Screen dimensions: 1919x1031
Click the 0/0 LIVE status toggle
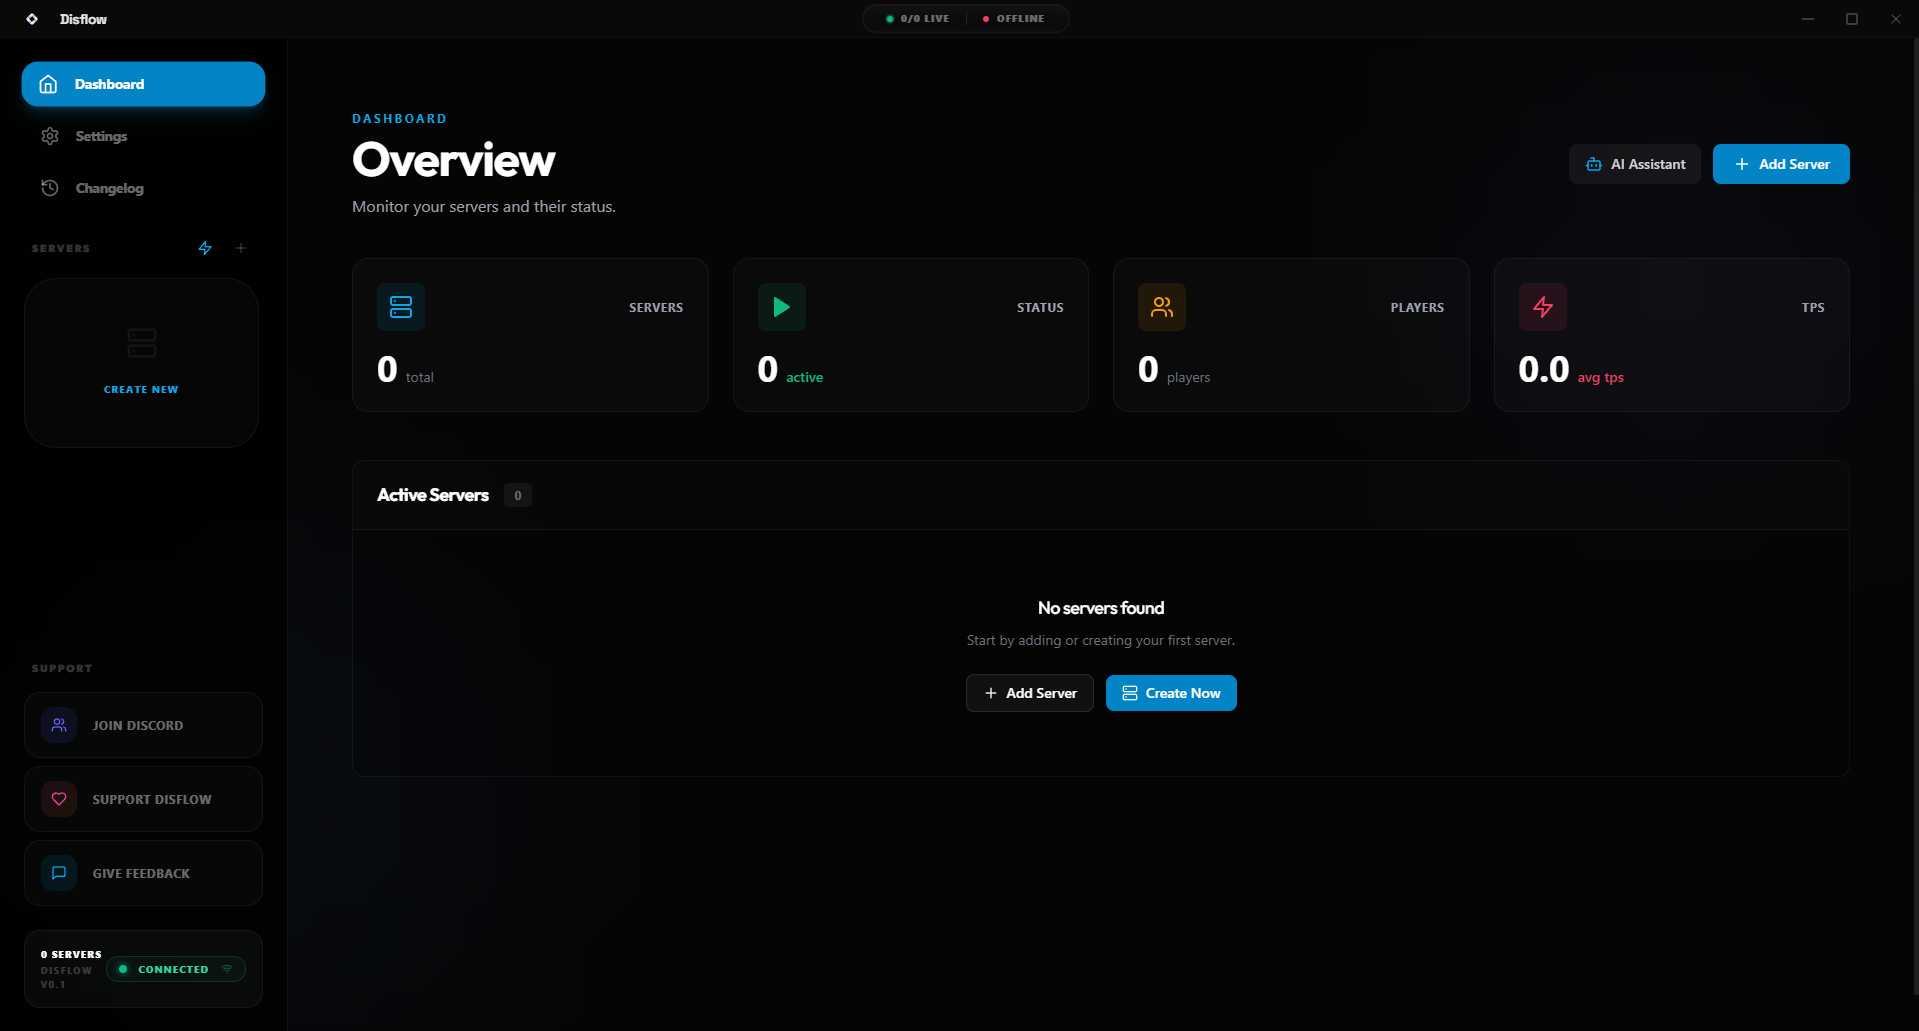coord(913,18)
